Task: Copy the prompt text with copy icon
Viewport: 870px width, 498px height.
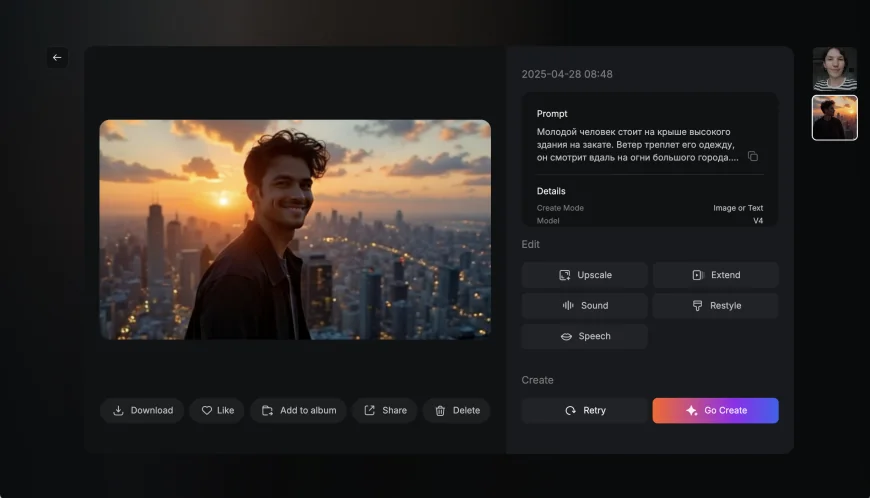Action: (x=753, y=157)
